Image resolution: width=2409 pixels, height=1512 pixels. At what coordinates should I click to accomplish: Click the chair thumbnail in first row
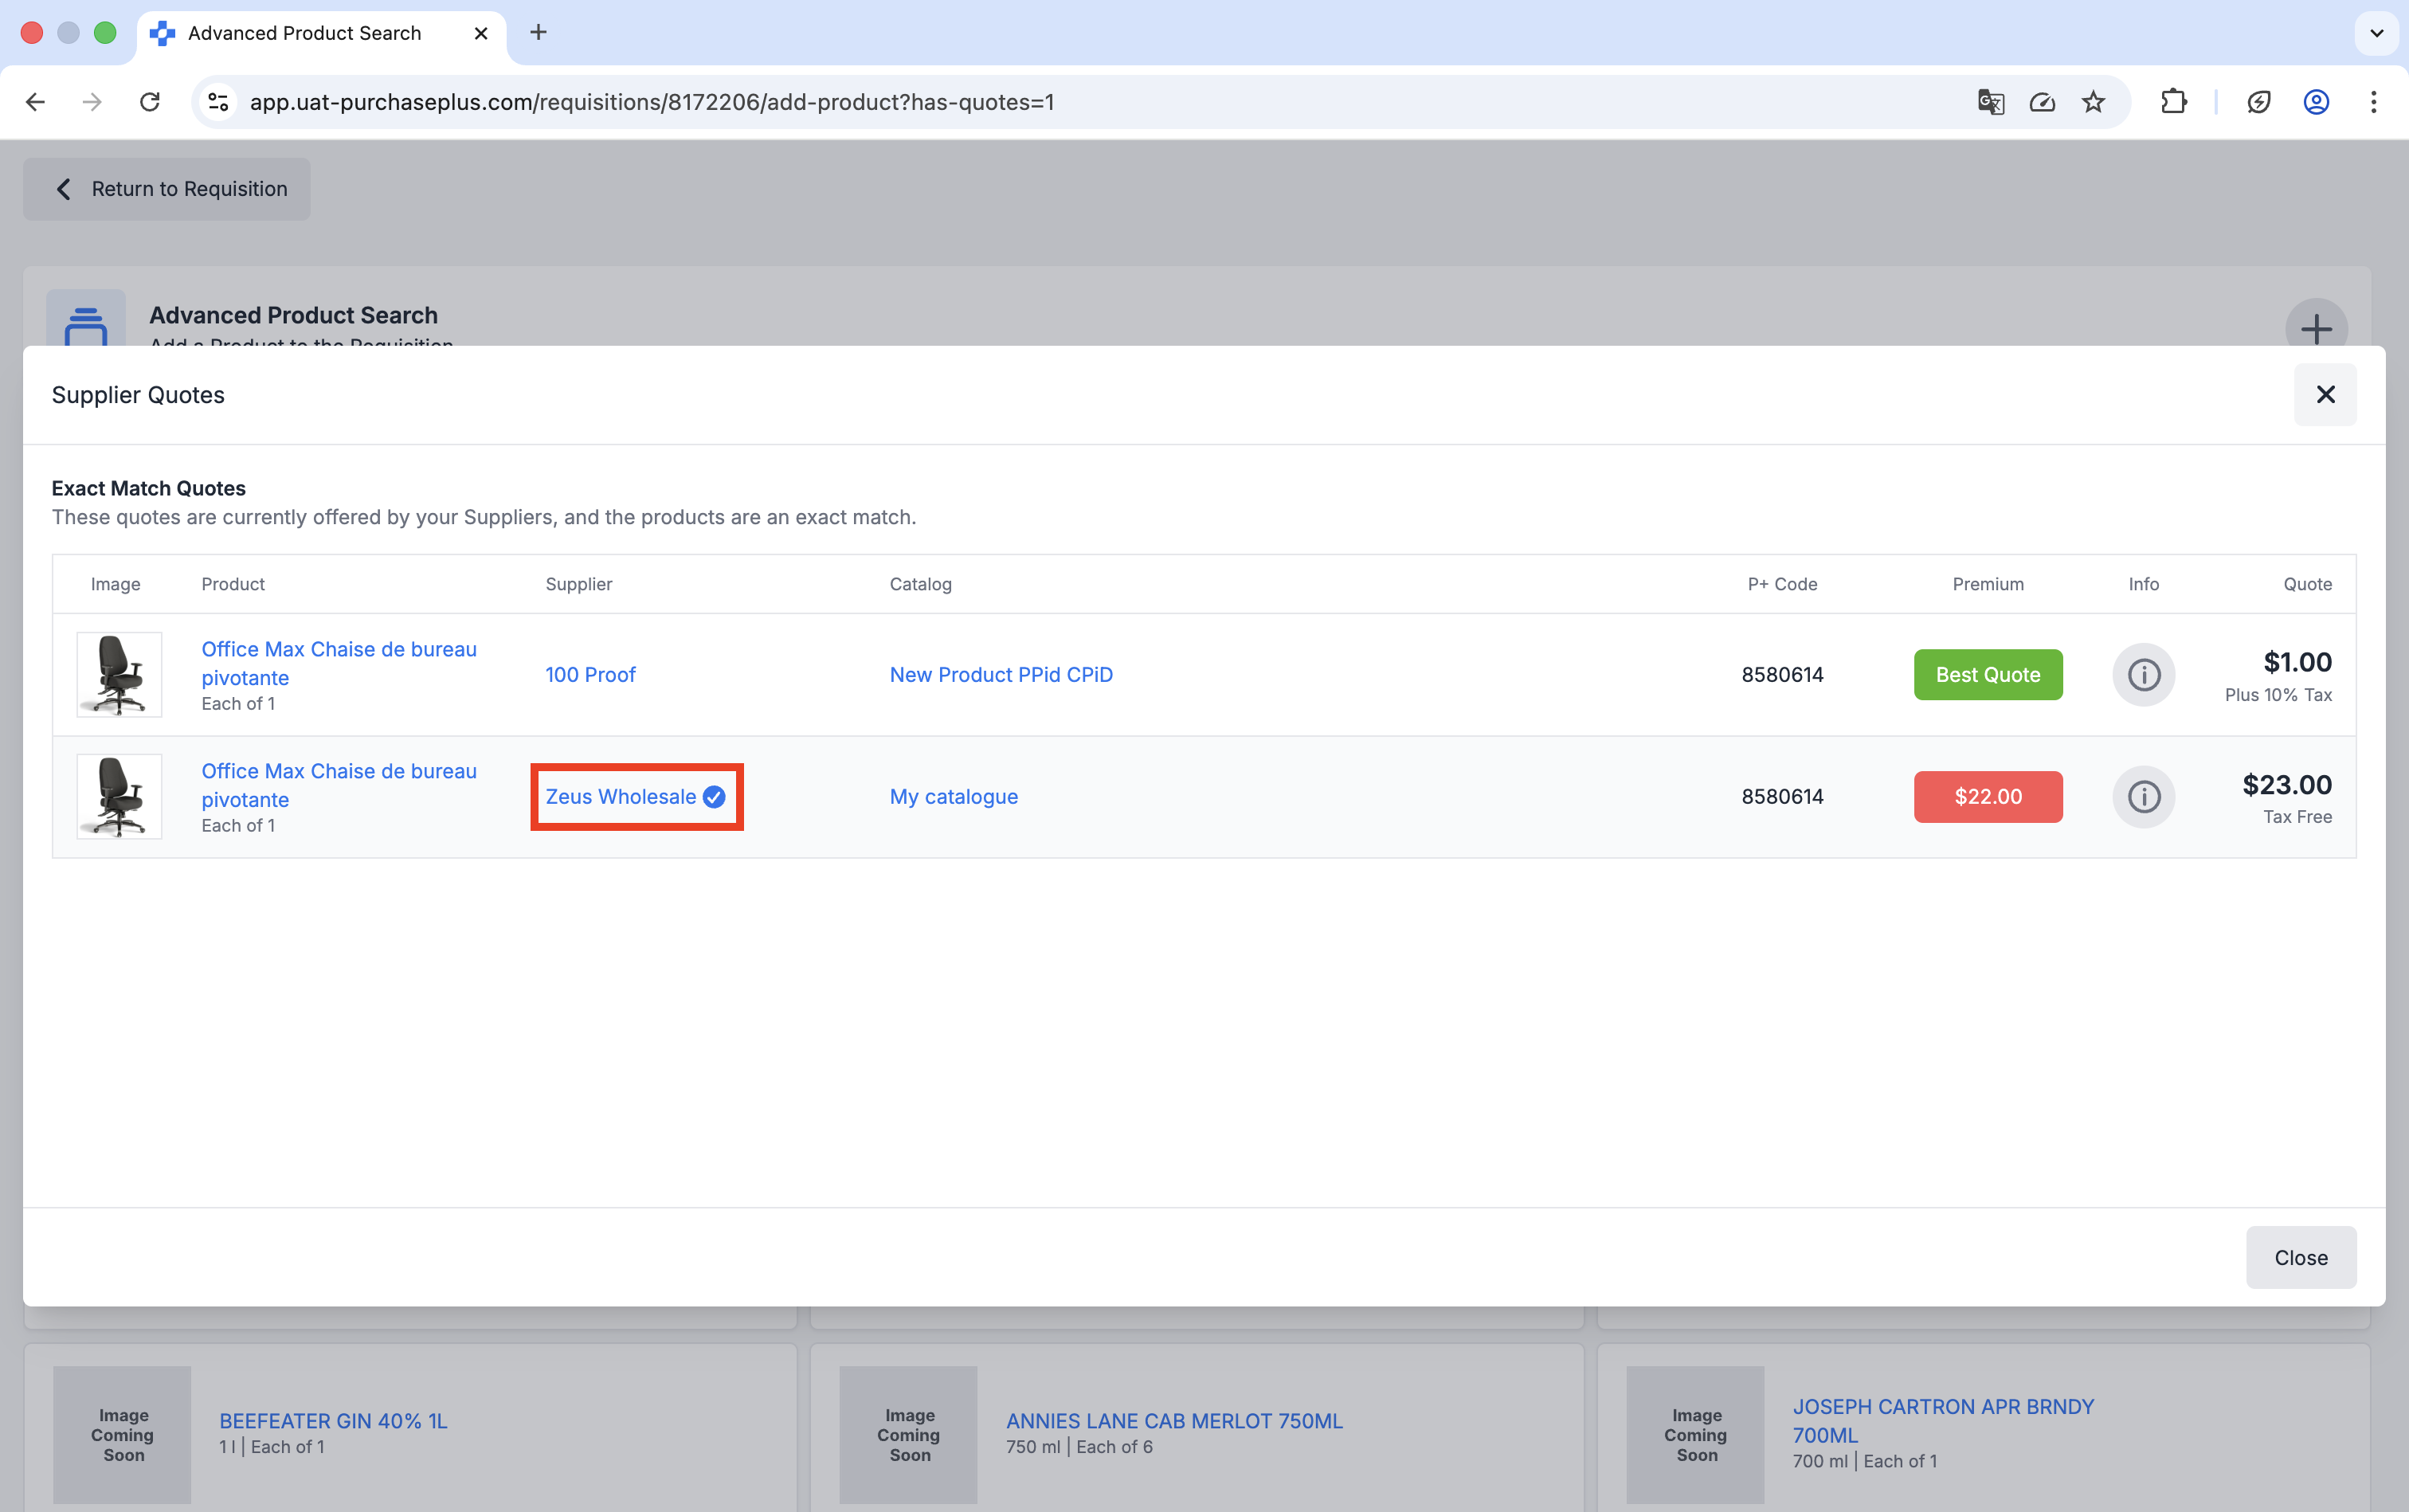pyautogui.click(x=119, y=675)
